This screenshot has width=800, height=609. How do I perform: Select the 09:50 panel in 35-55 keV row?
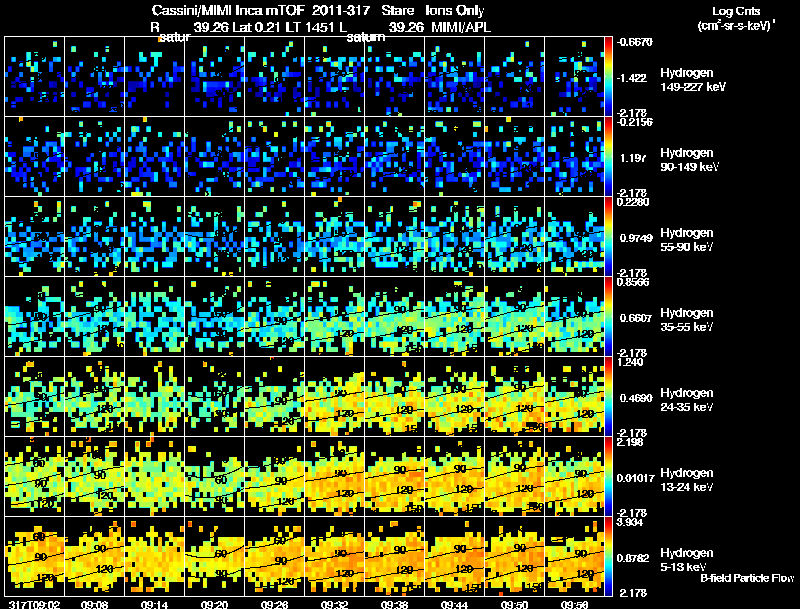coord(514,316)
